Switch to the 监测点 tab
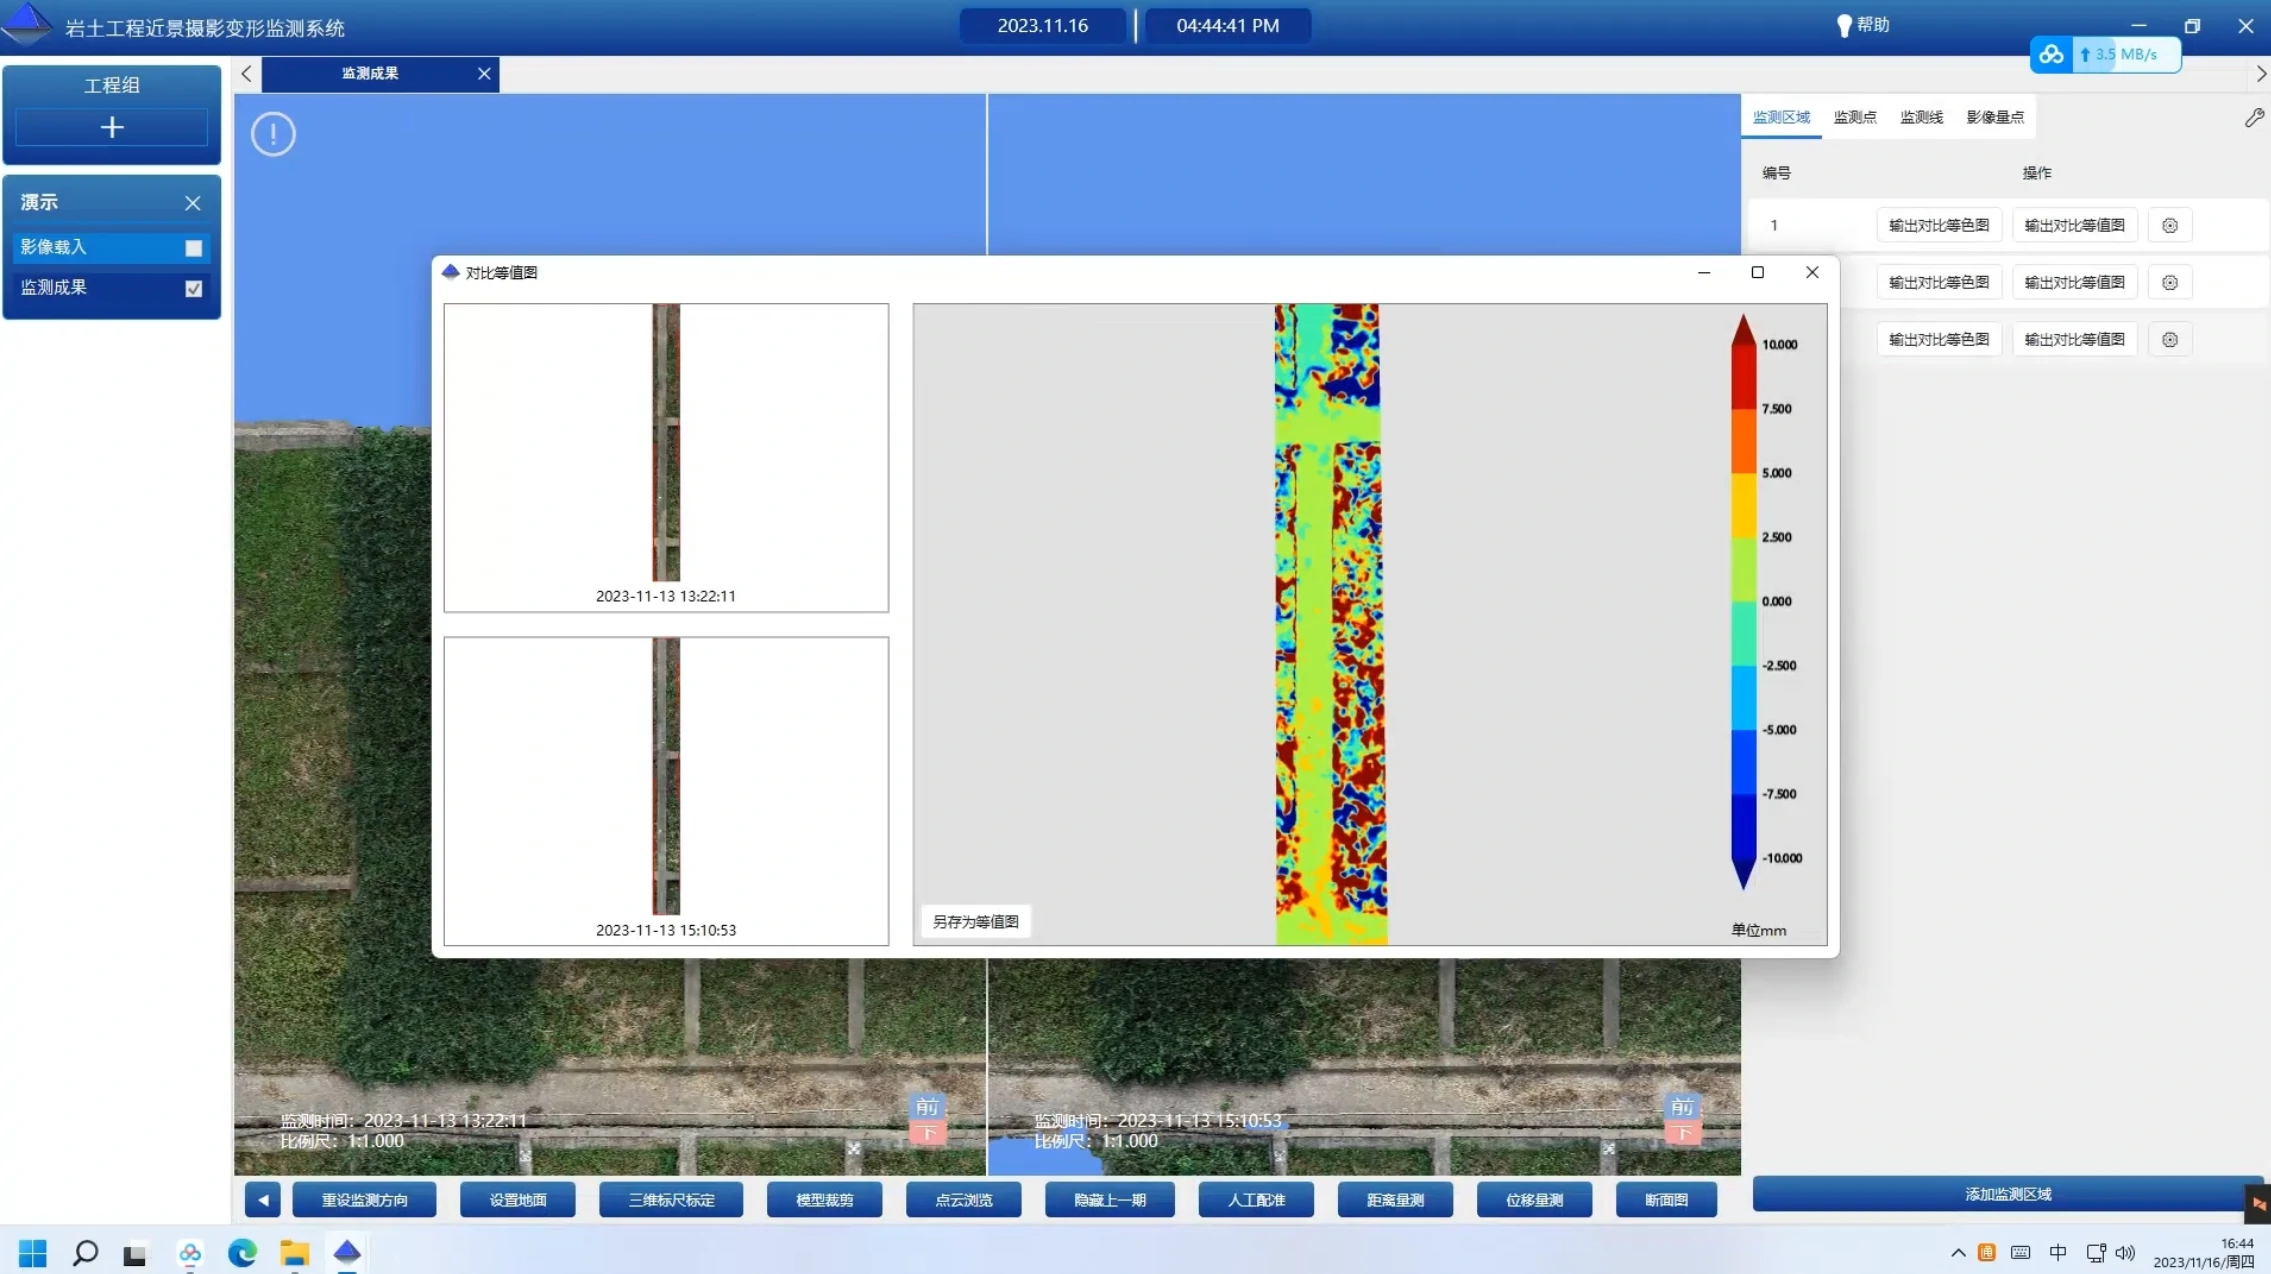2271x1274 pixels. (x=1854, y=117)
